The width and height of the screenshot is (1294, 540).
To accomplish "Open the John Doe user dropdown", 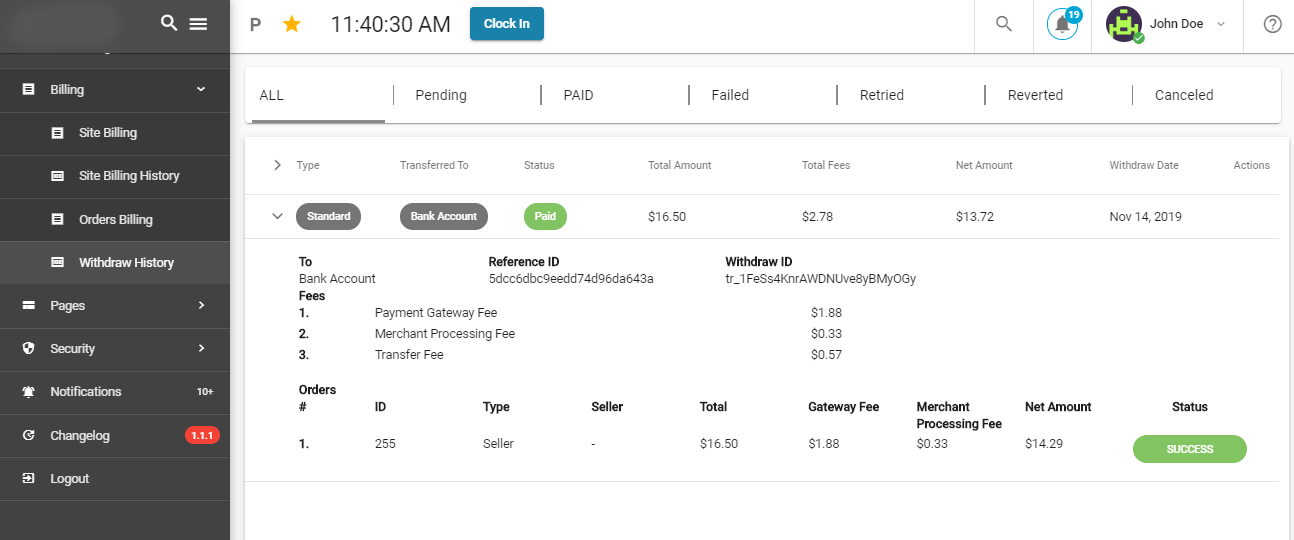I will coord(1220,25).
